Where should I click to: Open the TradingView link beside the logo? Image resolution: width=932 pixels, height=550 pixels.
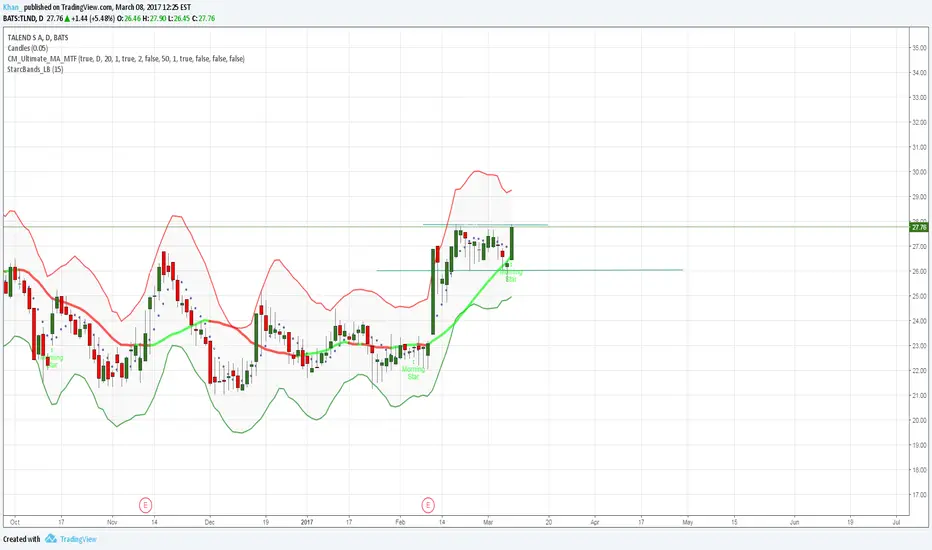(x=78, y=539)
